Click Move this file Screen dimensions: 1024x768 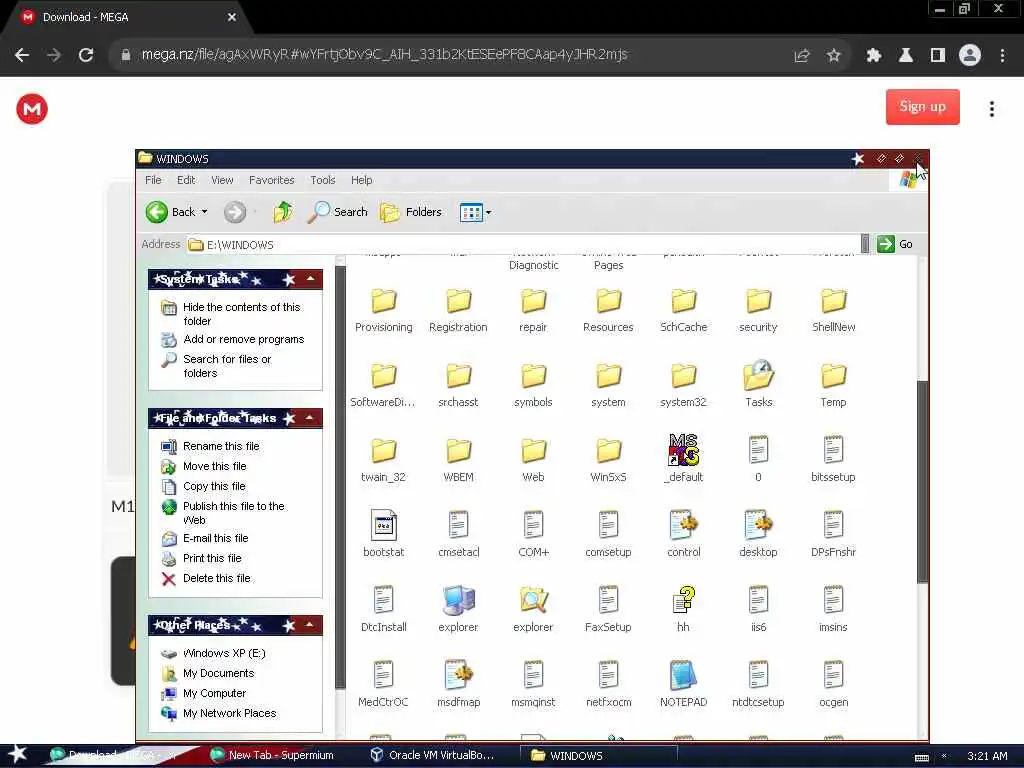point(214,466)
